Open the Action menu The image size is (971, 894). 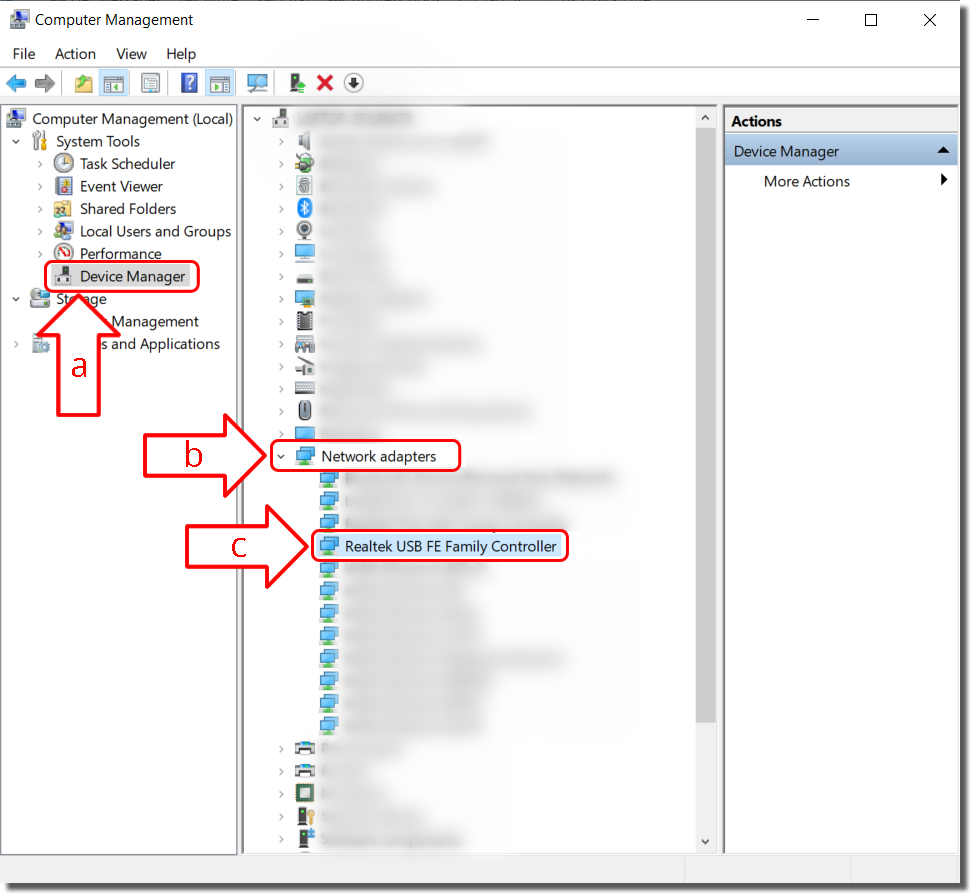tap(75, 54)
